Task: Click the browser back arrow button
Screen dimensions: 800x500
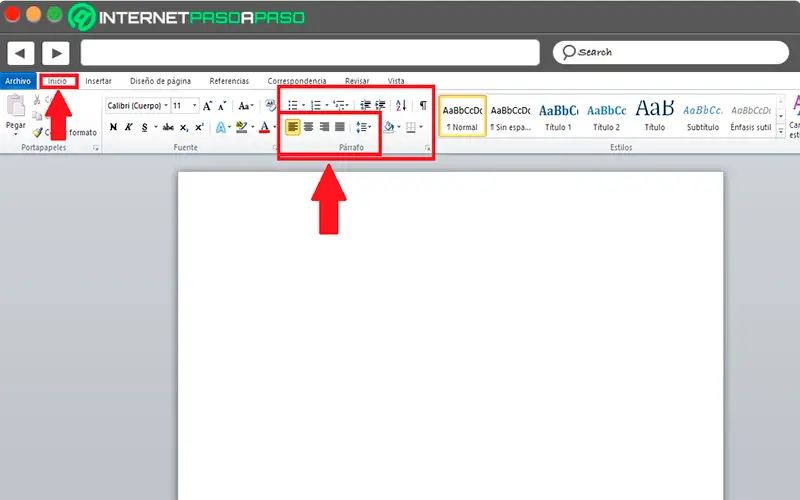Action: coord(20,53)
